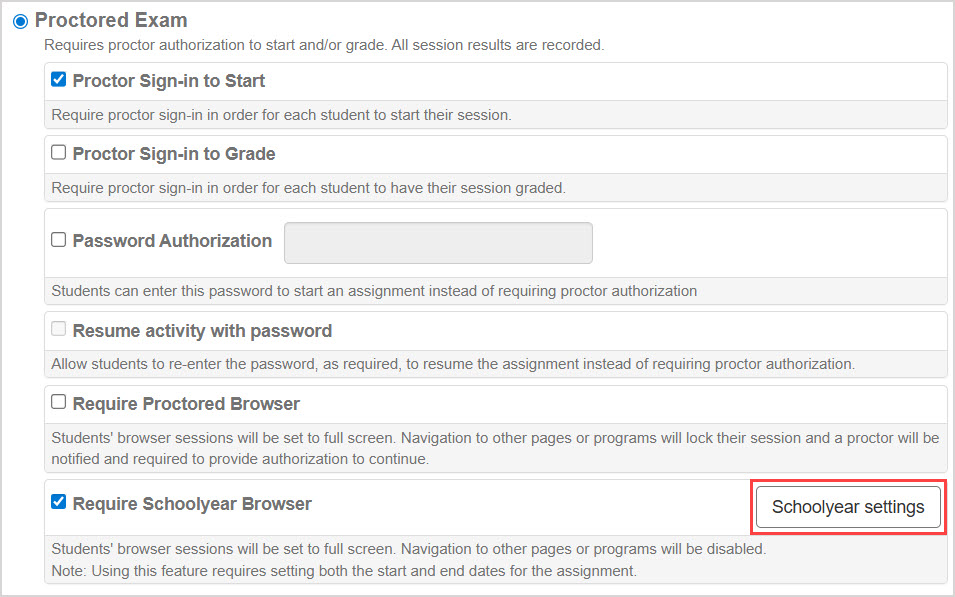Disable Require Schoolyear Browser
955x597 pixels.
click(56, 504)
